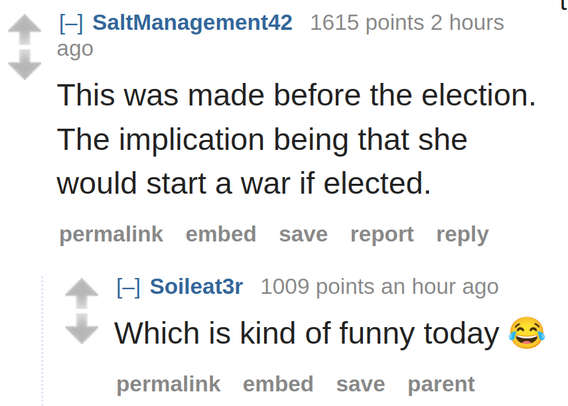This screenshot has width=568, height=406.
Task: Open Soileat3r's user profile
Action: click(x=196, y=286)
